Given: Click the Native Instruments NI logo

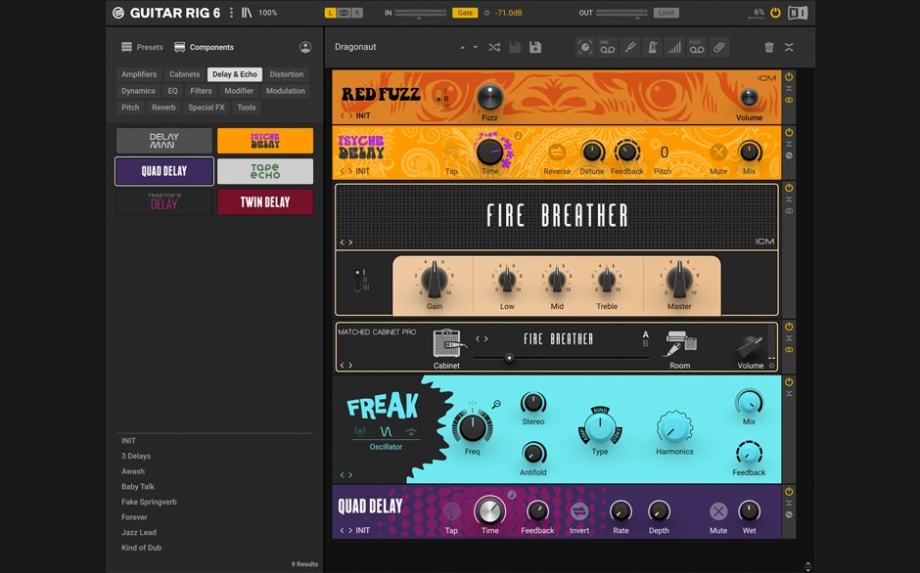Looking at the screenshot, I should [797, 12].
